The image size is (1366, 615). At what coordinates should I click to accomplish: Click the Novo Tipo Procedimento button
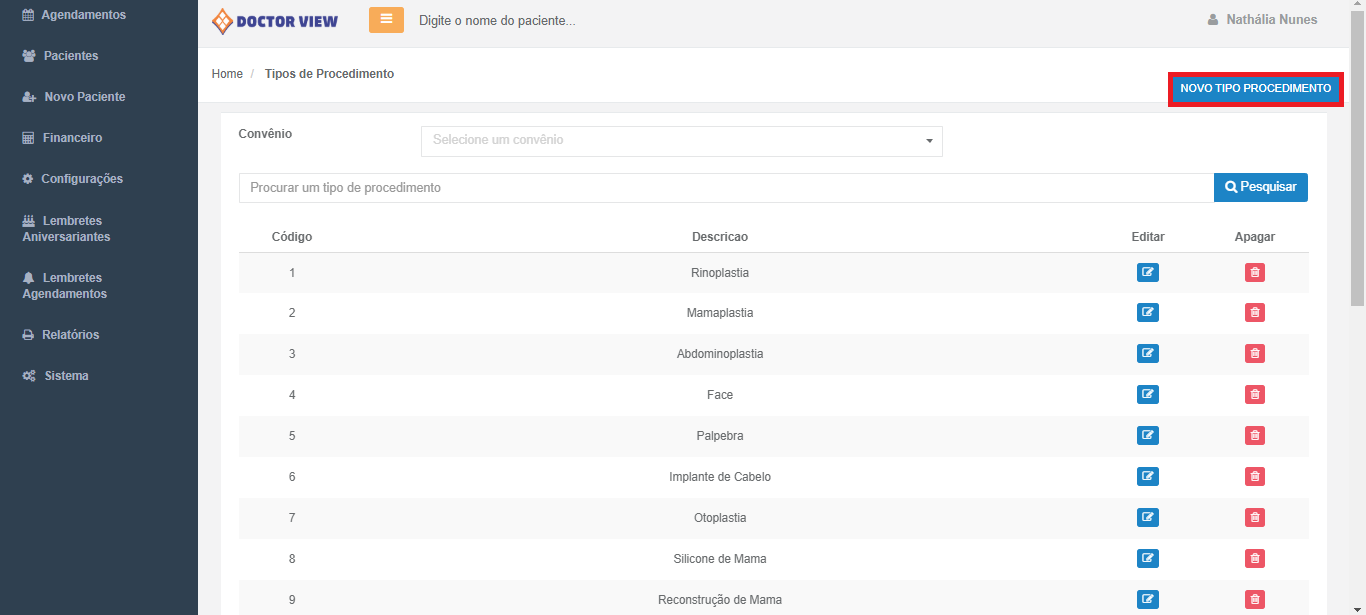point(1255,89)
